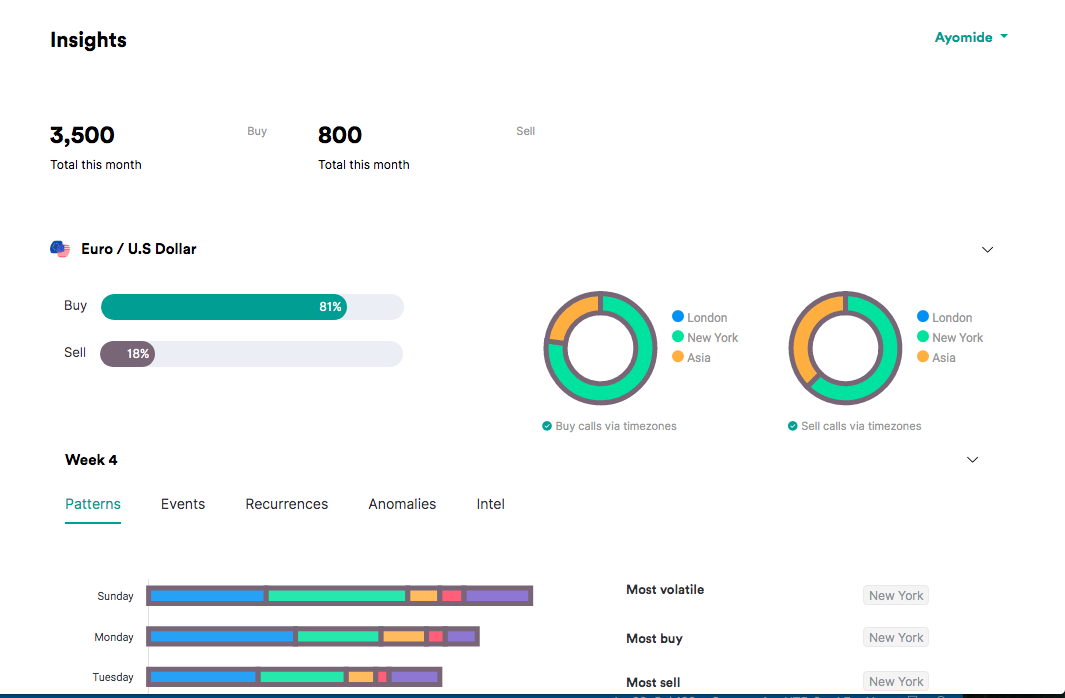
Task: Click the Monday stacked bar
Action: tap(313, 636)
